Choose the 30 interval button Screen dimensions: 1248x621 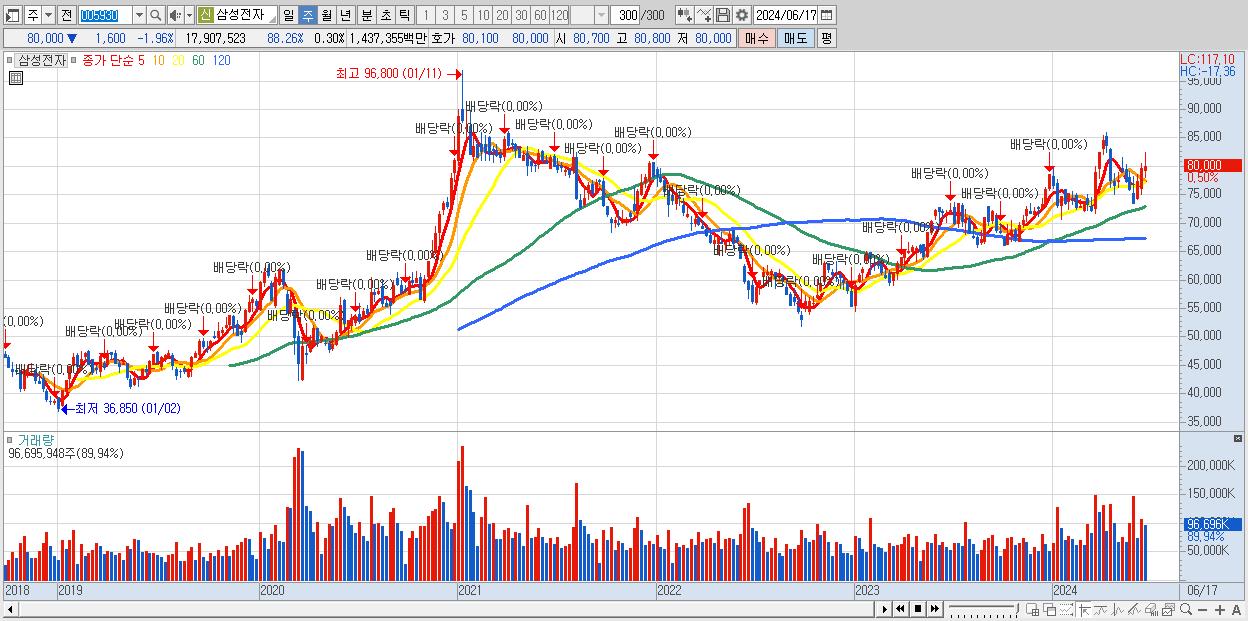[521, 15]
